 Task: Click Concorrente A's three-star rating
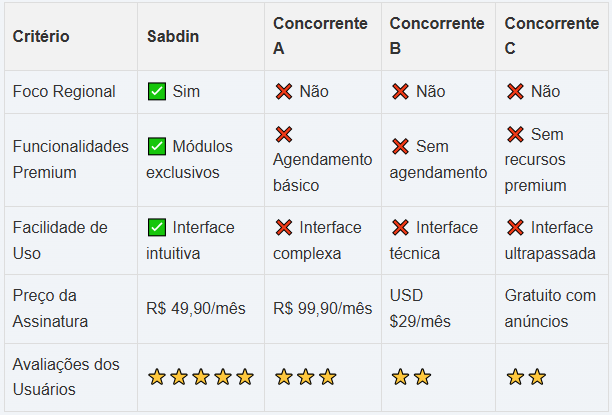[x=305, y=377]
